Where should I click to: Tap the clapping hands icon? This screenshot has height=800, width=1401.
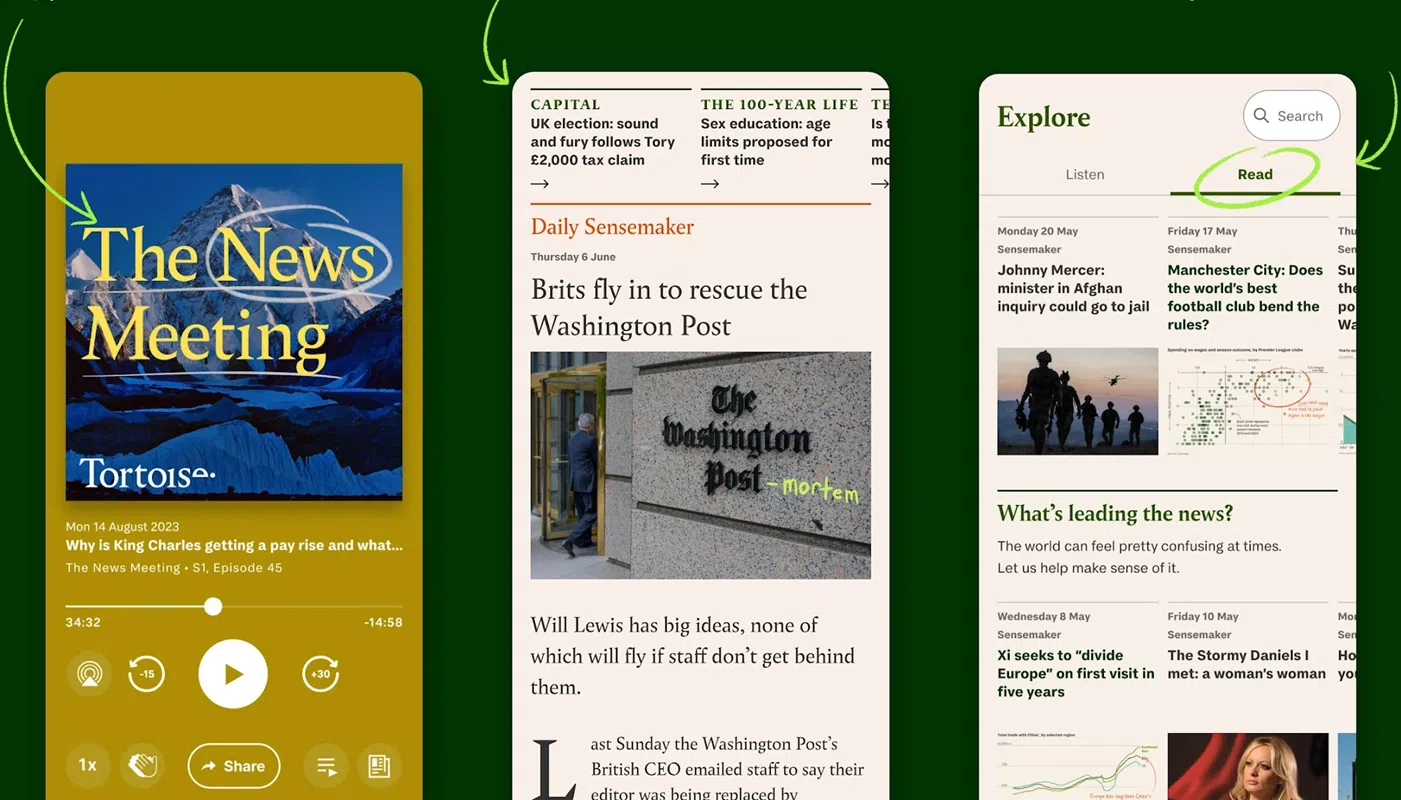[143, 766]
